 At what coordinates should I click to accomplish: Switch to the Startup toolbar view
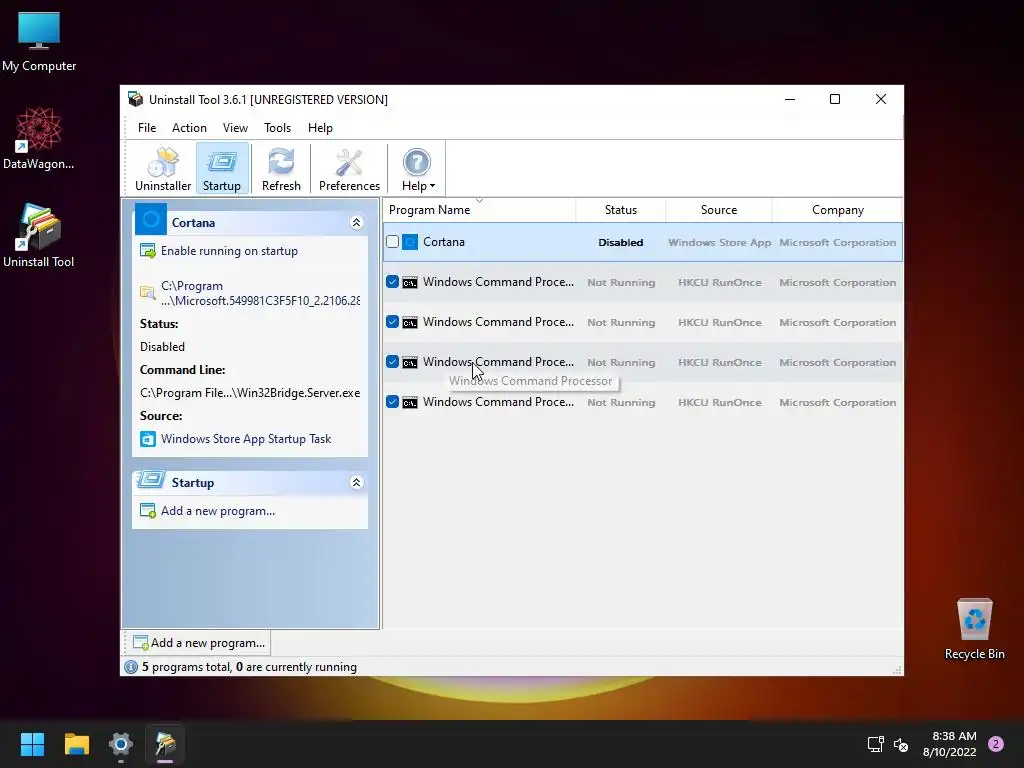coord(222,169)
